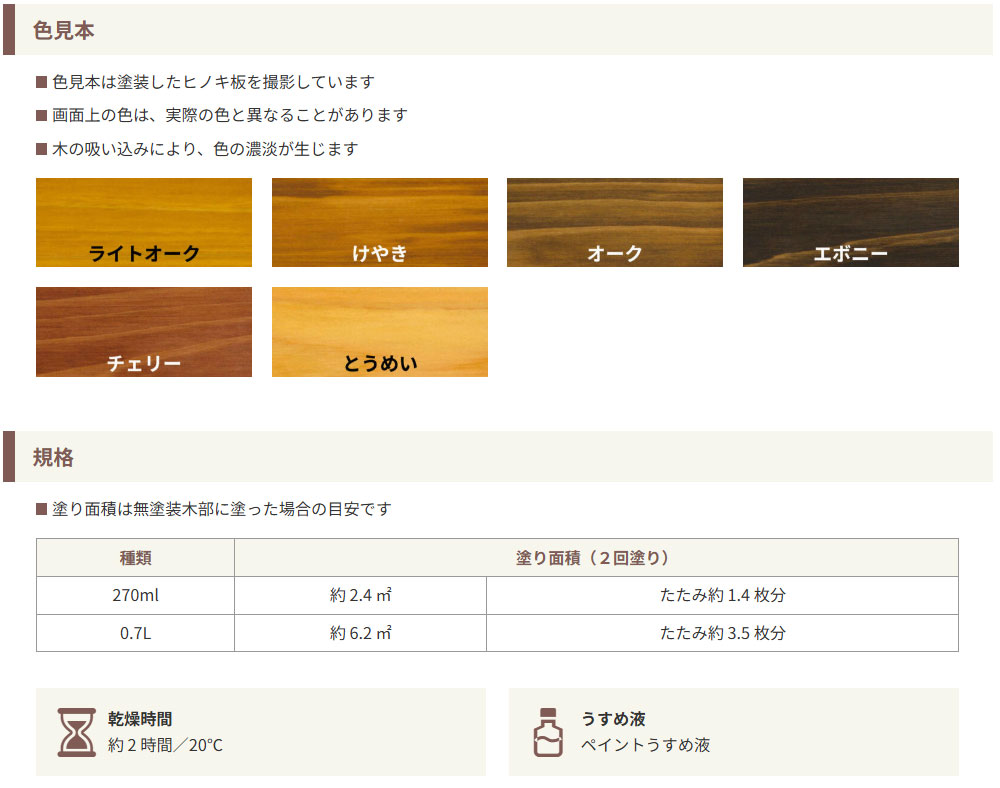Choose the けやき wood color swatch

click(x=380, y=223)
